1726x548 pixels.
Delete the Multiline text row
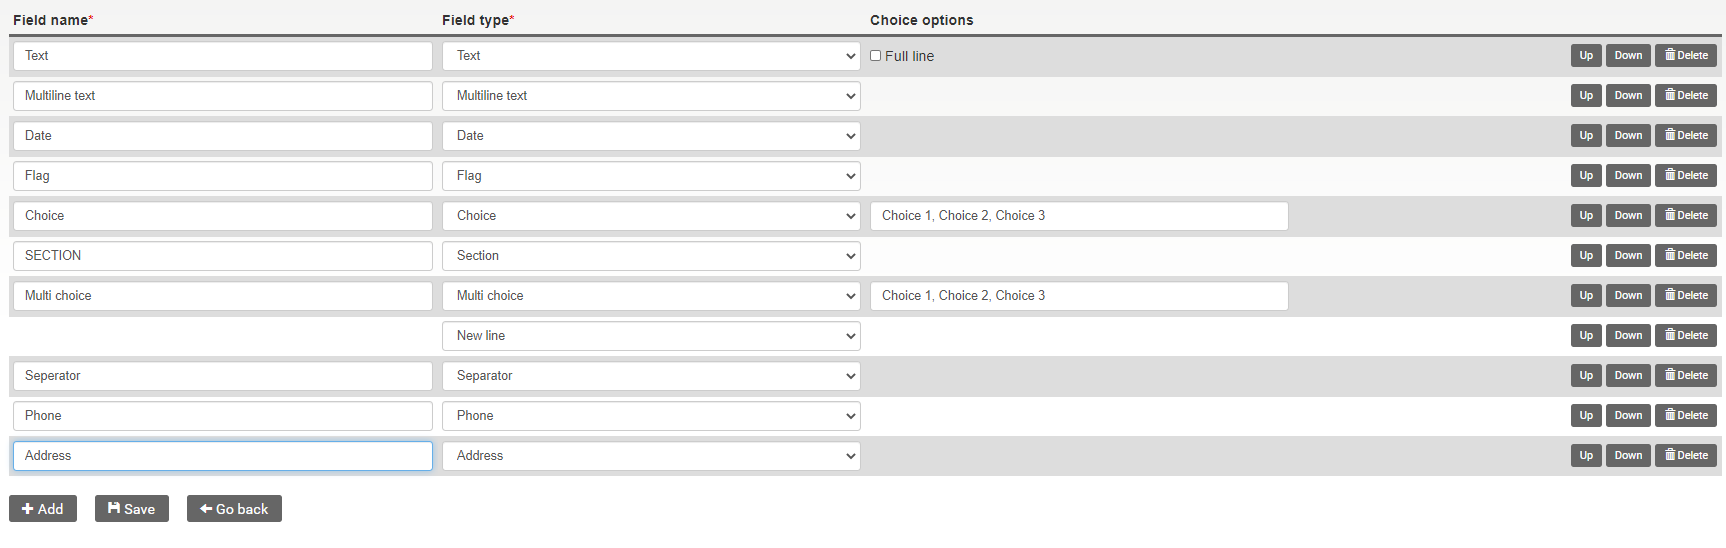coord(1685,96)
